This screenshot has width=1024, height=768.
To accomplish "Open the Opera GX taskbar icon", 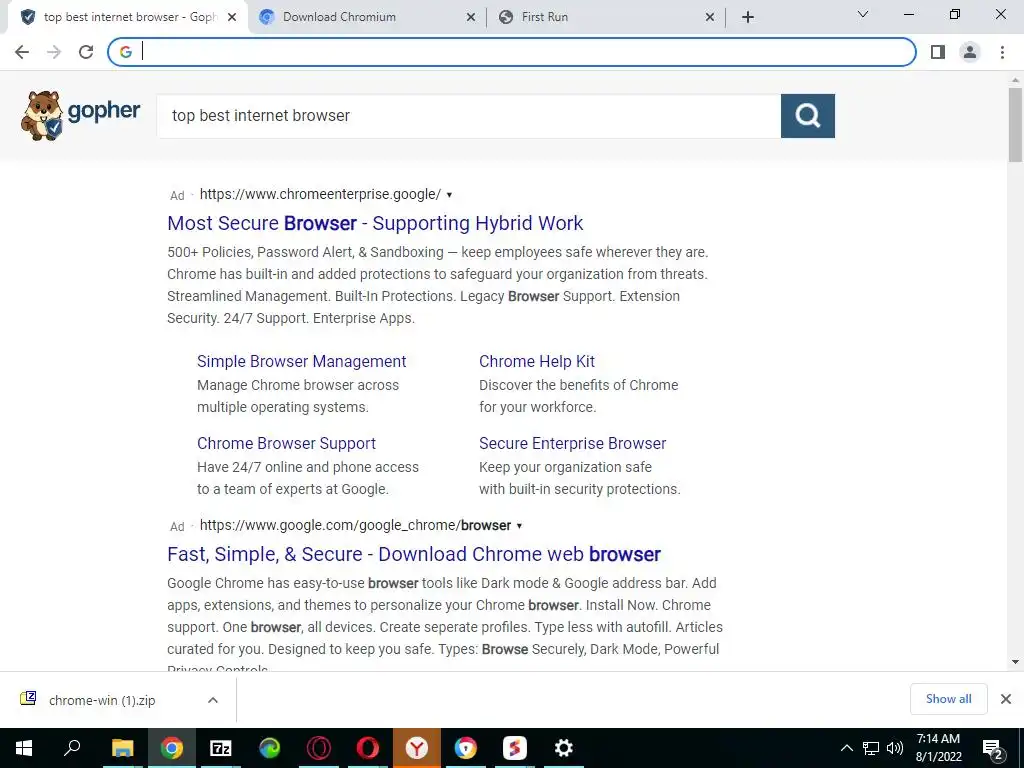I will coord(319,748).
